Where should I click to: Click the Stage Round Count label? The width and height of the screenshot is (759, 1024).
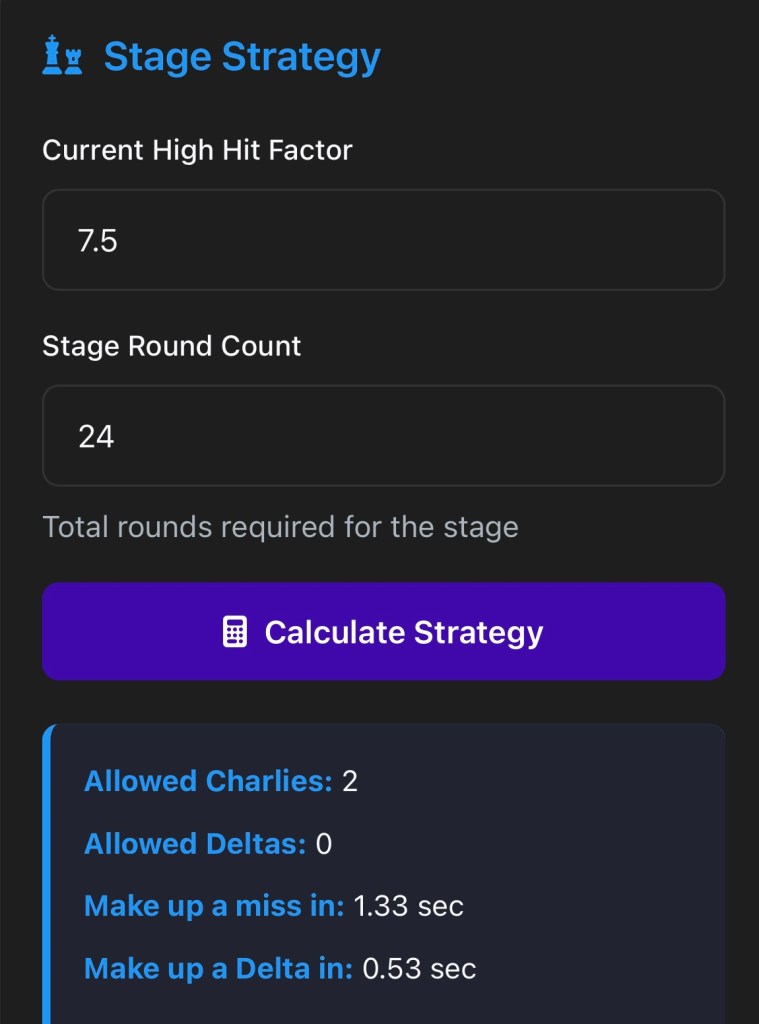coord(171,346)
